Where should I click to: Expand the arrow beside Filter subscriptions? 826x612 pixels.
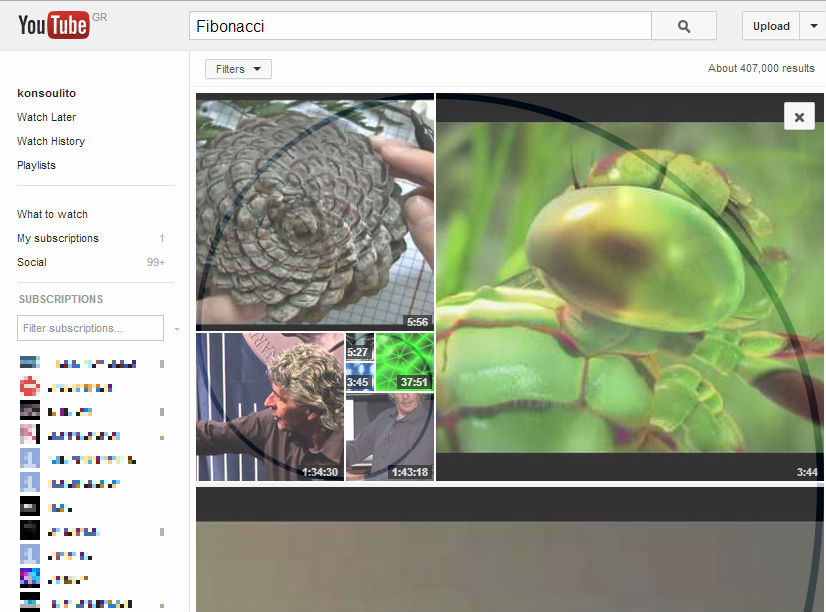click(176, 329)
